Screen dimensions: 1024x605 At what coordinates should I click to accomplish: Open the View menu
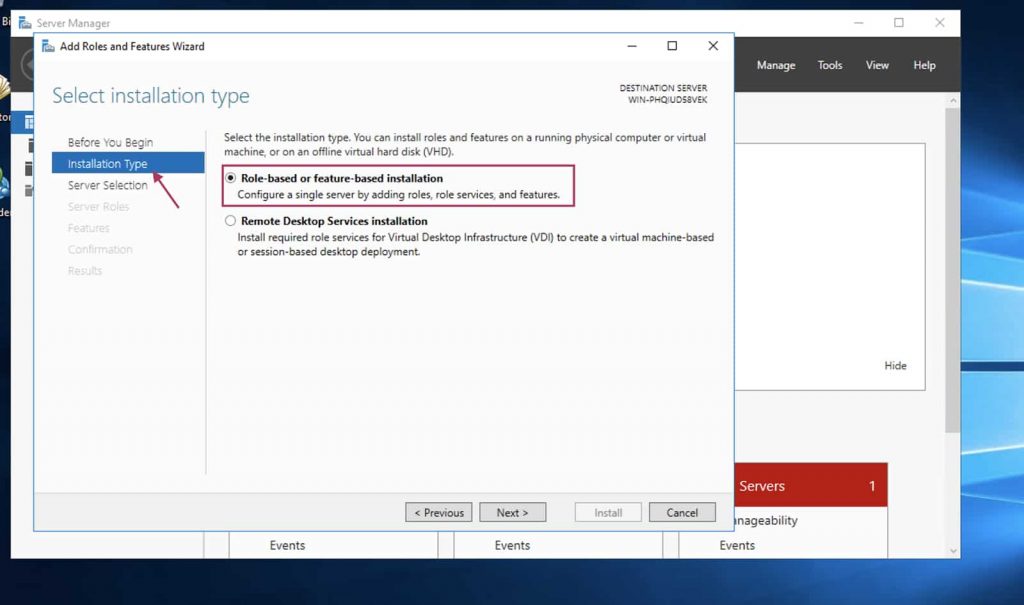[x=877, y=65]
